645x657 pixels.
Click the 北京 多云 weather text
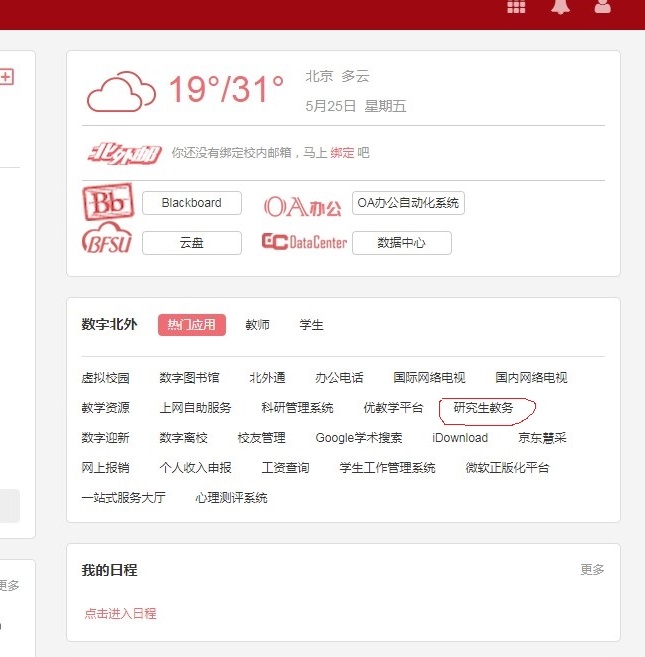click(x=337, y=76)
